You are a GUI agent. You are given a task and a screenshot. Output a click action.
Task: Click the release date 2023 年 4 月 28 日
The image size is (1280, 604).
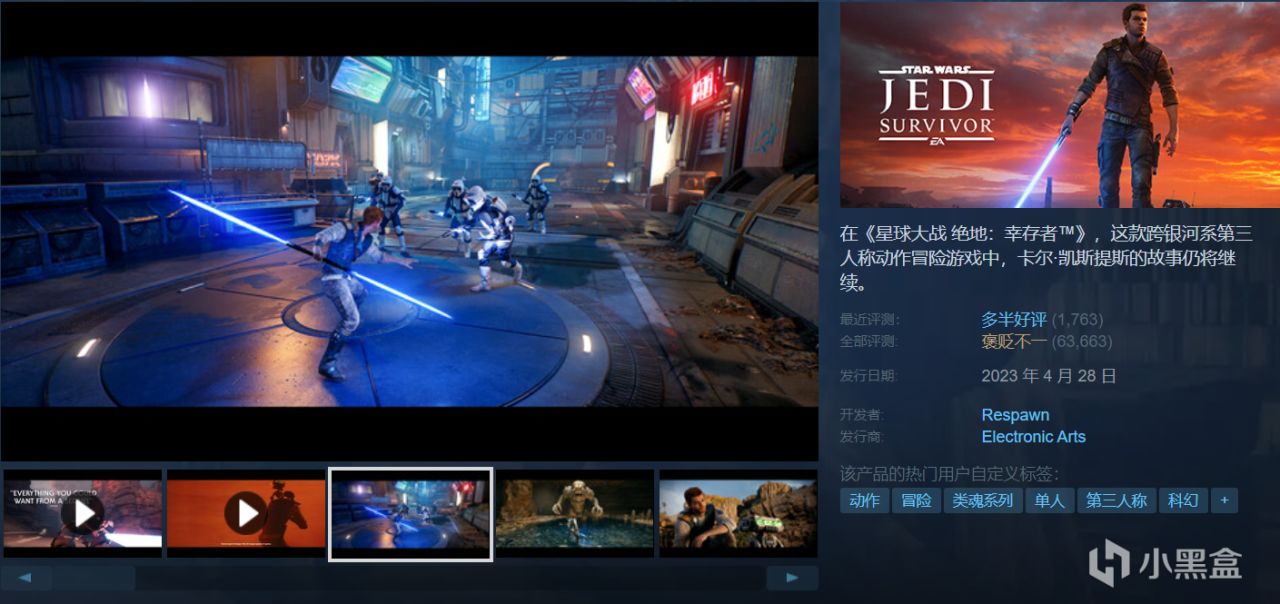pyautogui.click(x=1049, y=377)
